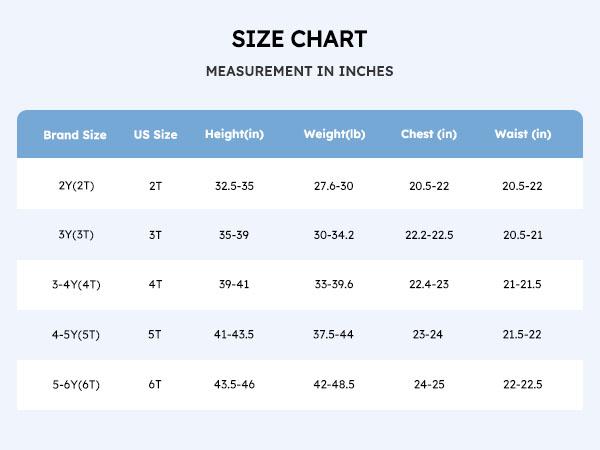600x450 pixels.
Task: Click the 4-5Y(5T) brand size cell
Action: tap(76, 334)
